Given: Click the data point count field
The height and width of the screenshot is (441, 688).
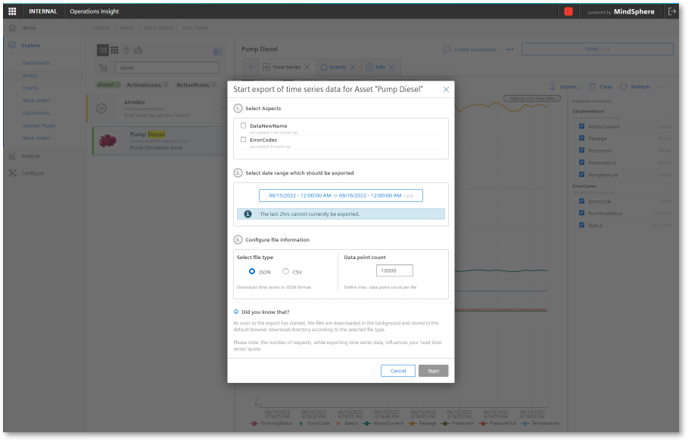Looking at the screenshot, I should tap(394, 270).
